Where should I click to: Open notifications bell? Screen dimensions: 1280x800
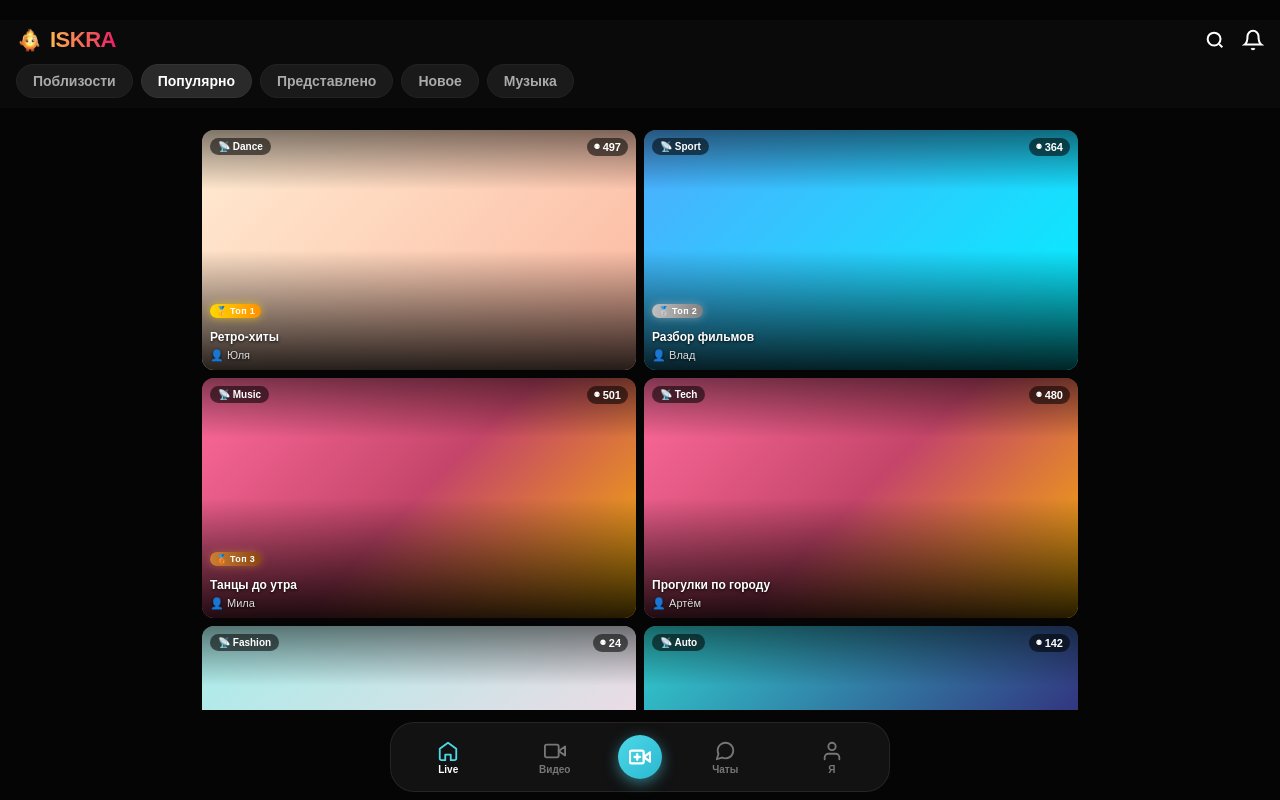click(1253, 40)
